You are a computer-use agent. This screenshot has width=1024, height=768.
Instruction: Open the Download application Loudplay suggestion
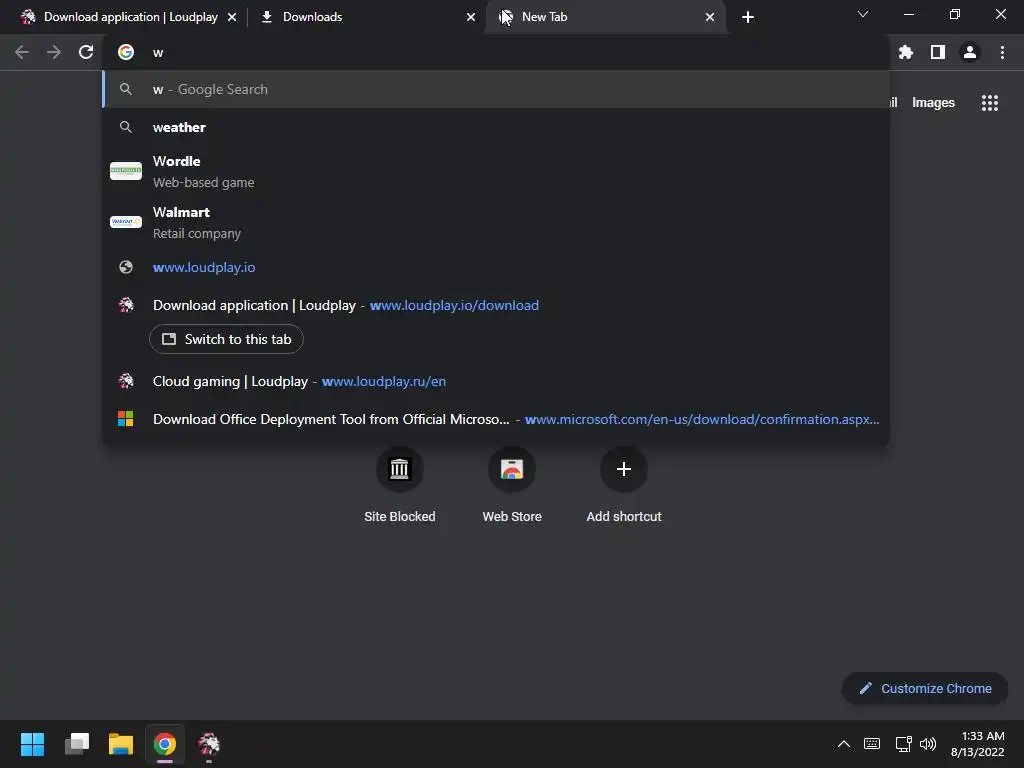[496, 305]
